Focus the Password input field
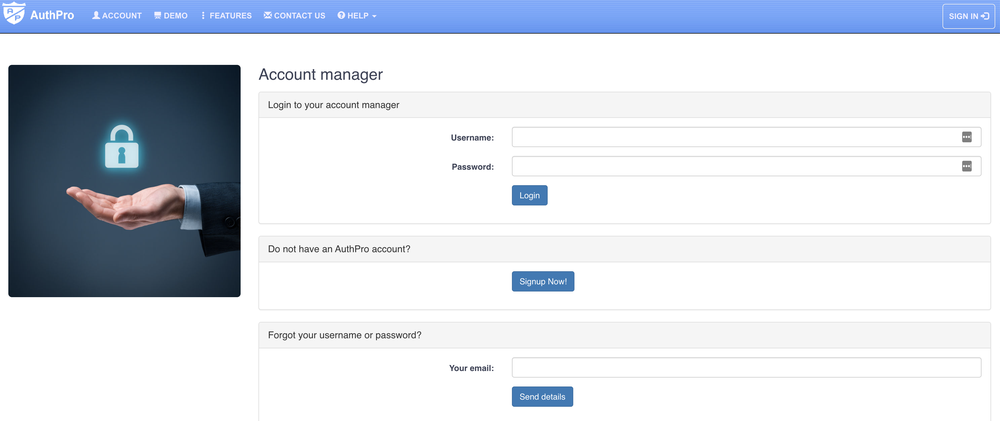Image resolution: width=1000 pixels, height=421 pixels. pos(746,166)
